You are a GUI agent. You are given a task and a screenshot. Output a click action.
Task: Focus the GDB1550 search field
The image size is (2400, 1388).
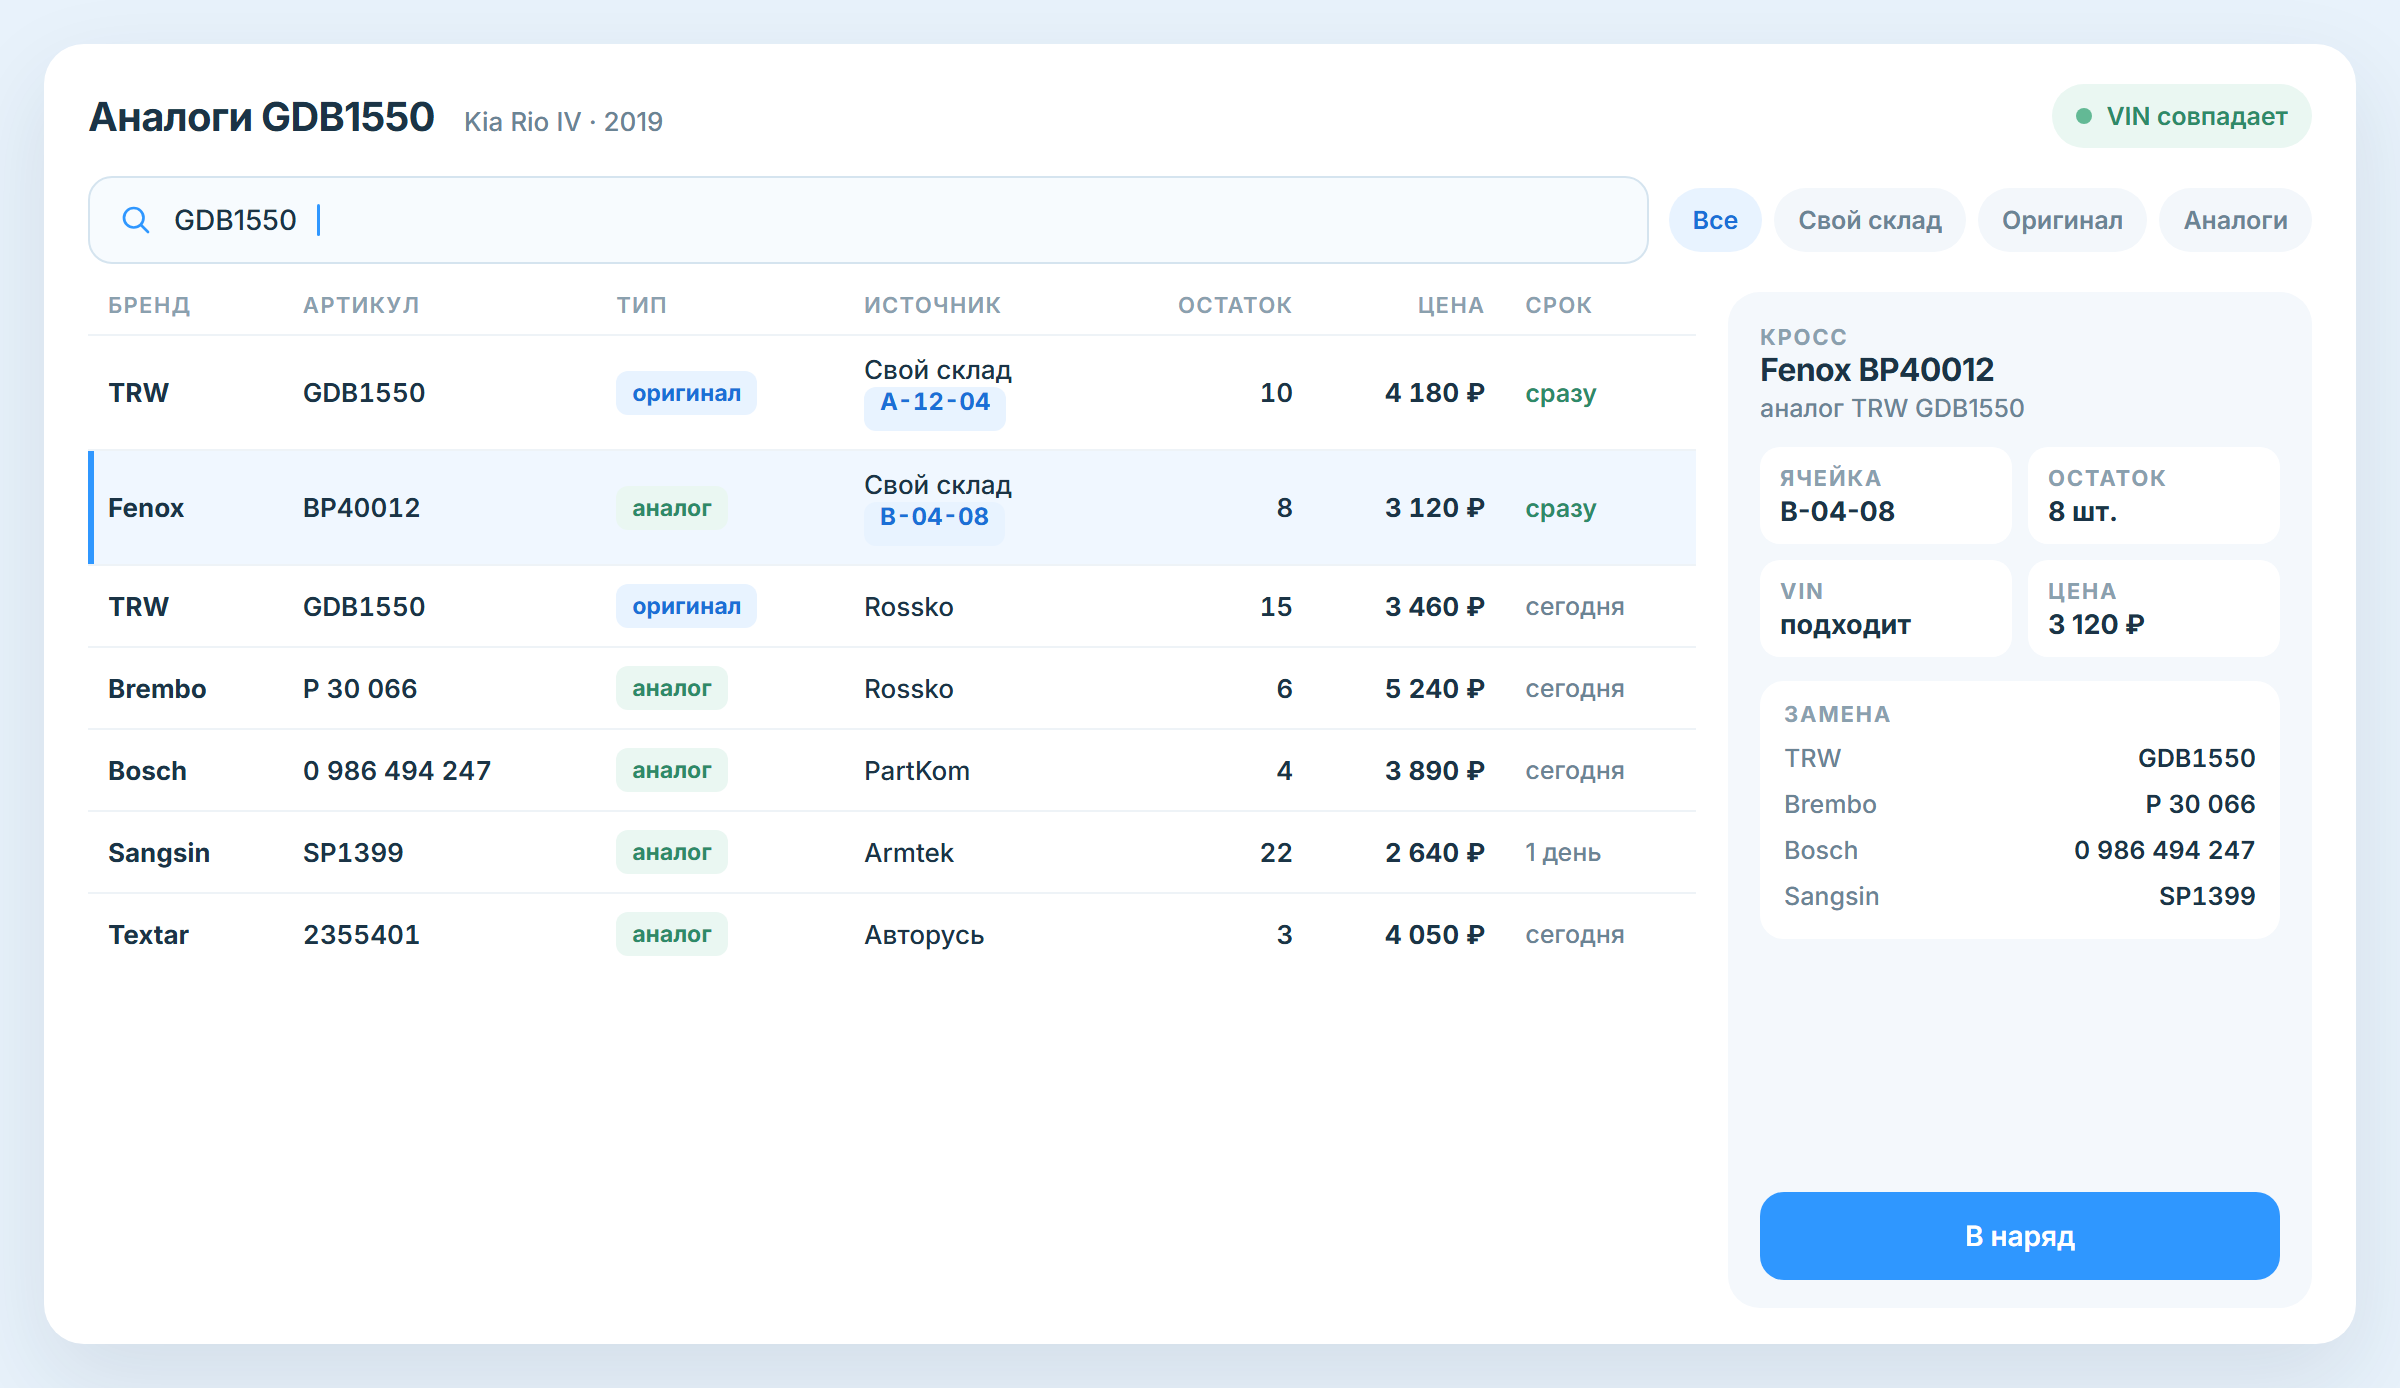click(868, 220)
